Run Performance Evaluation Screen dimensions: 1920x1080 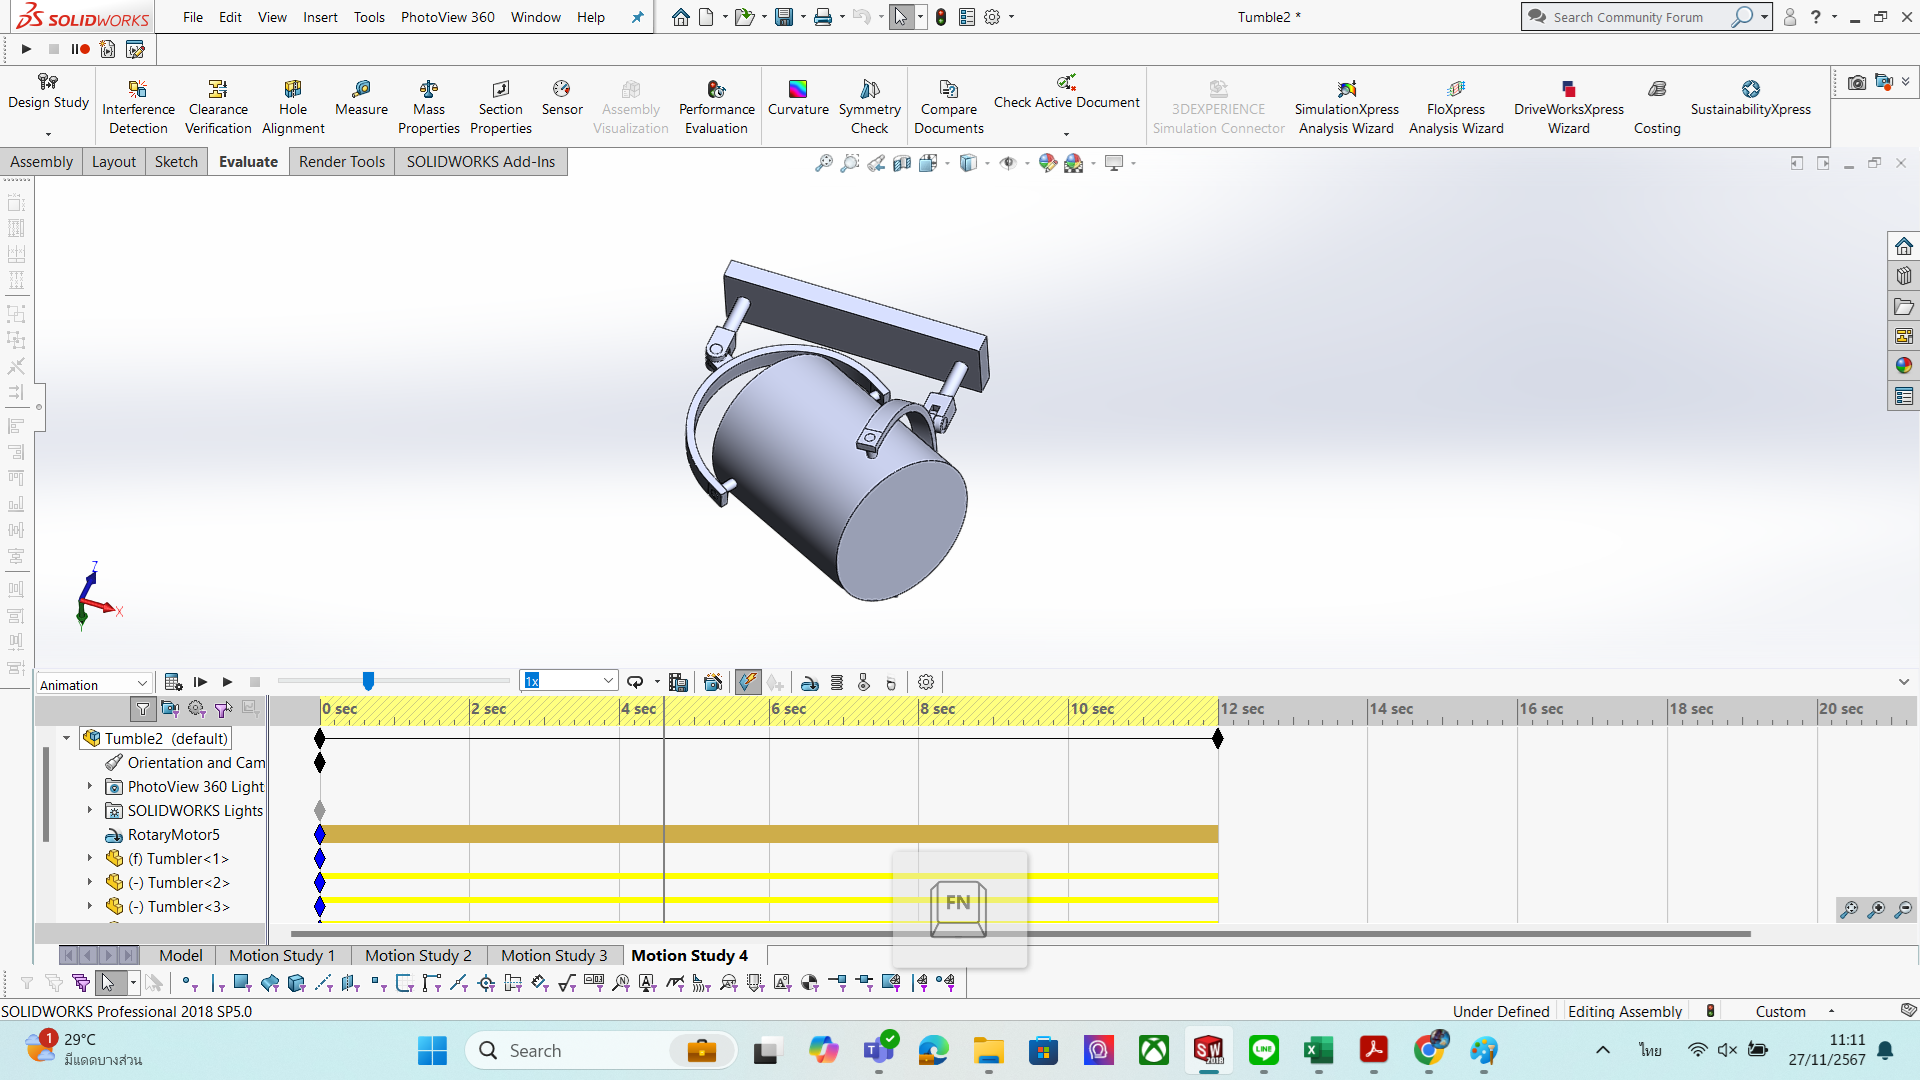[x=717, y=107]
